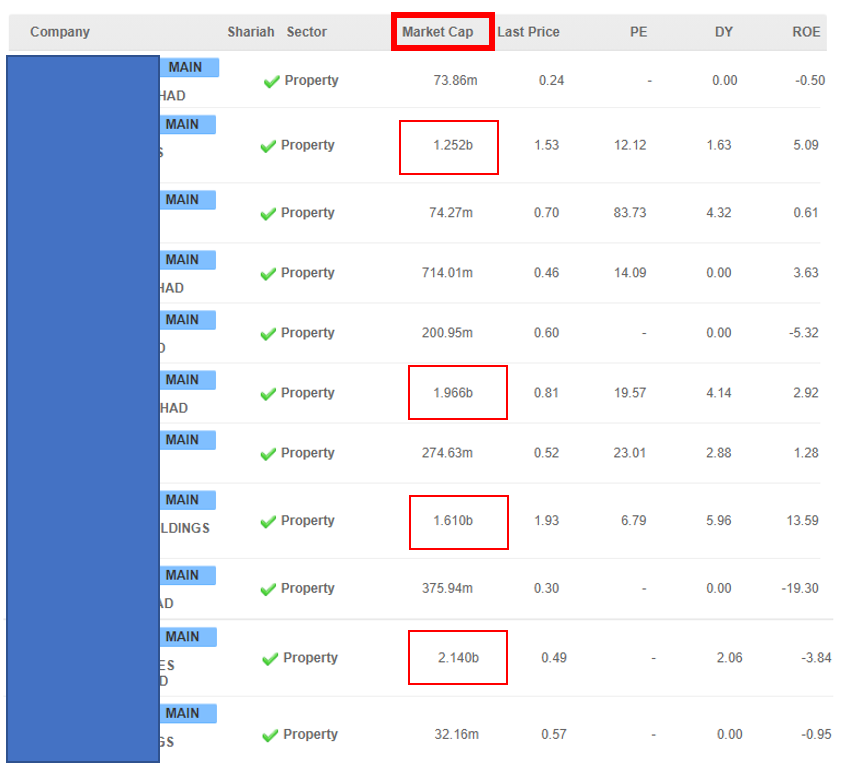Select the 2.140b market cap value
Screen dimensions: 849x779
click(458, 658)
